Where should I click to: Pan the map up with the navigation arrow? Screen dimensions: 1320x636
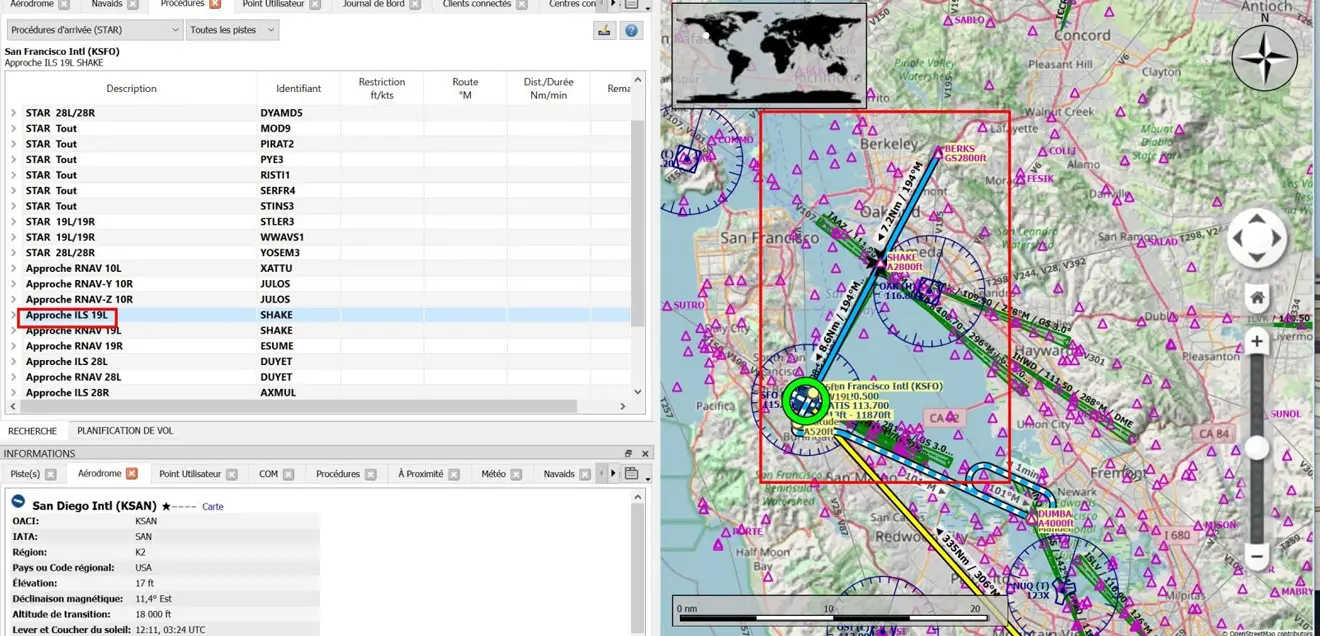click(1257, 219)
